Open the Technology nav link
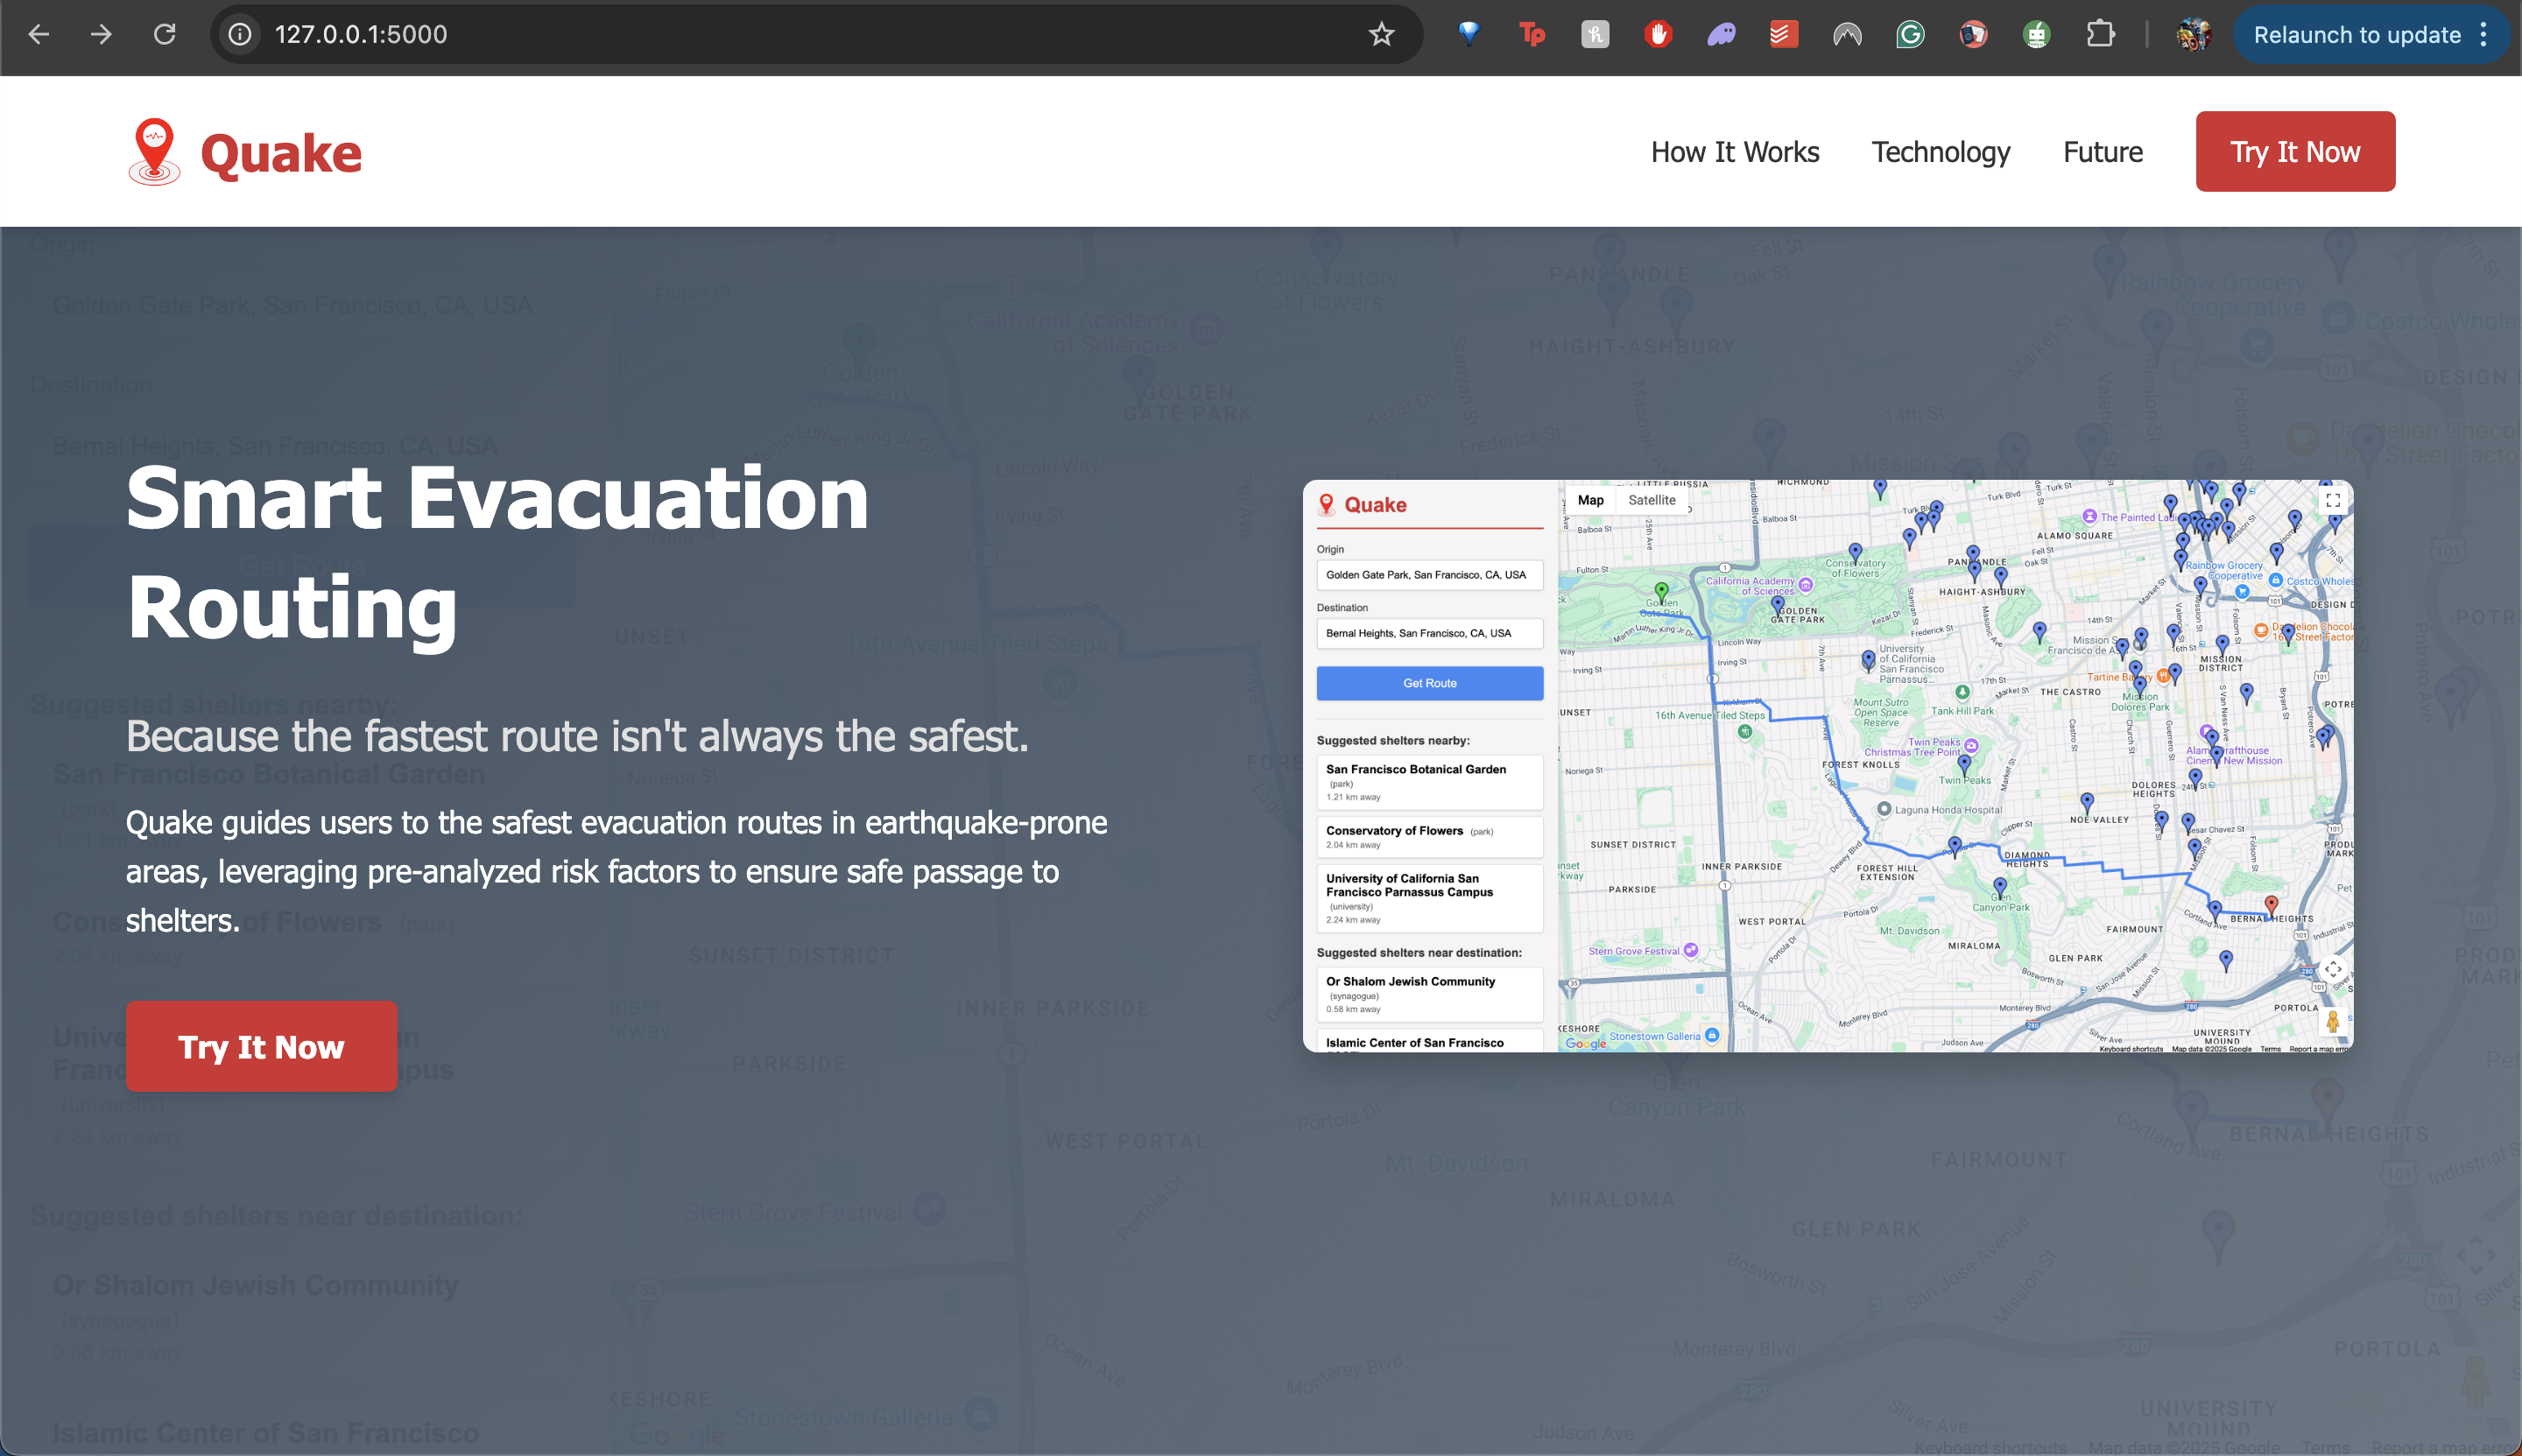Screen dimensions: 2522x1456 coord(1940,152)
